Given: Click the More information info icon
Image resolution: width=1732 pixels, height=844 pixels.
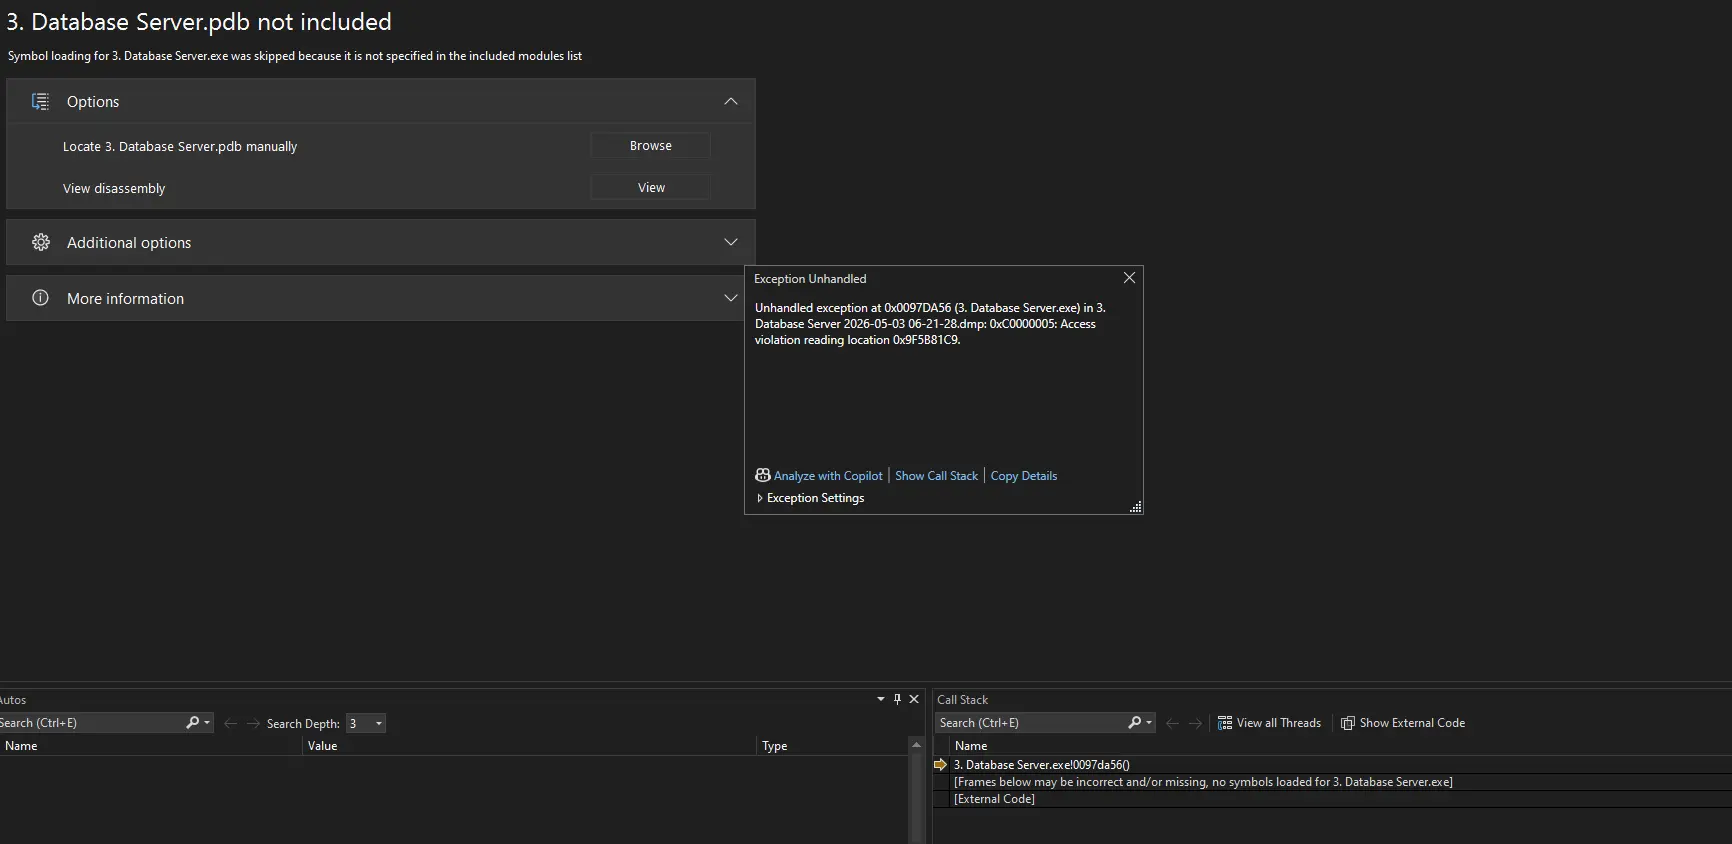Looking at the screenshot, I should tap(40, 298).
